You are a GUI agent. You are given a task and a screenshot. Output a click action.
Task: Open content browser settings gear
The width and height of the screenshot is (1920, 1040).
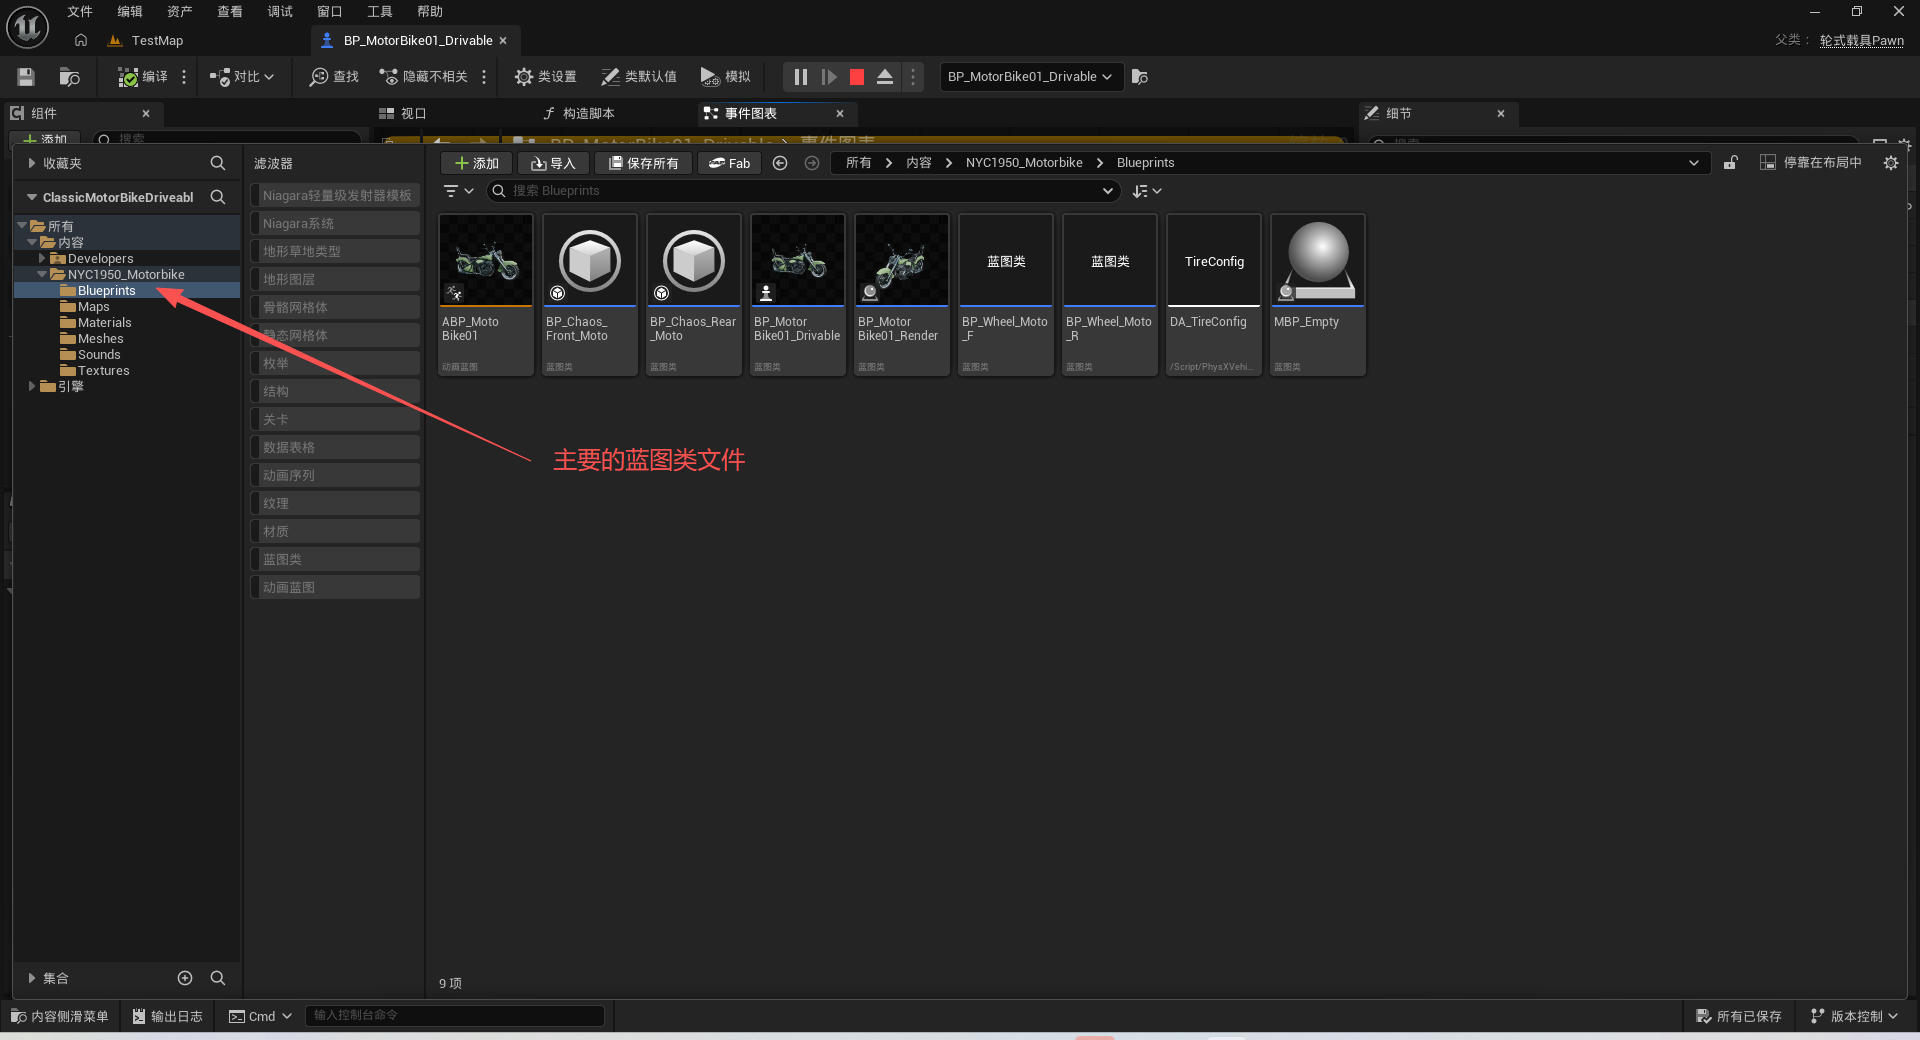click(x=1891, y=163)
